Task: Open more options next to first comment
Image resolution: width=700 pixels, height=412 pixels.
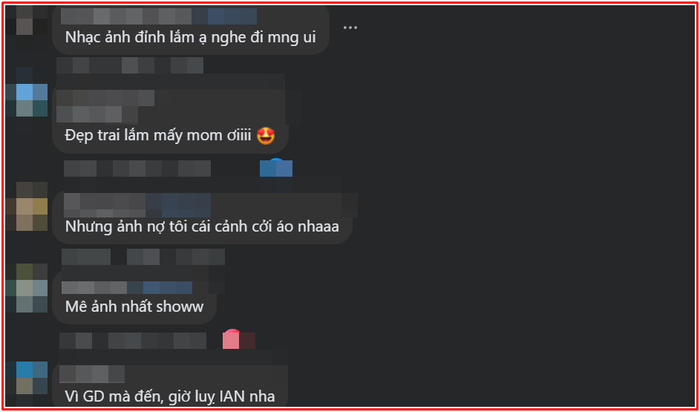Action: click(x=350, y=27)
